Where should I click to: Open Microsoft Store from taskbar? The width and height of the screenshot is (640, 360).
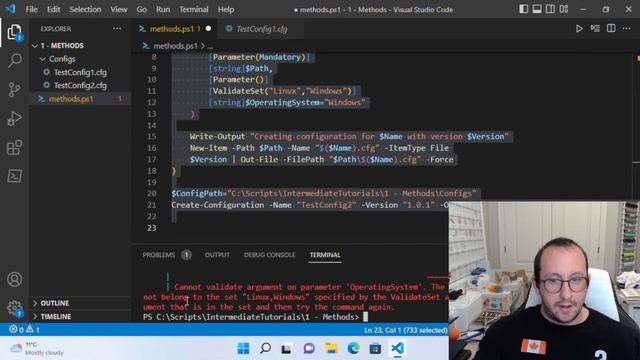pyautogui.click(x=375, y=348)
